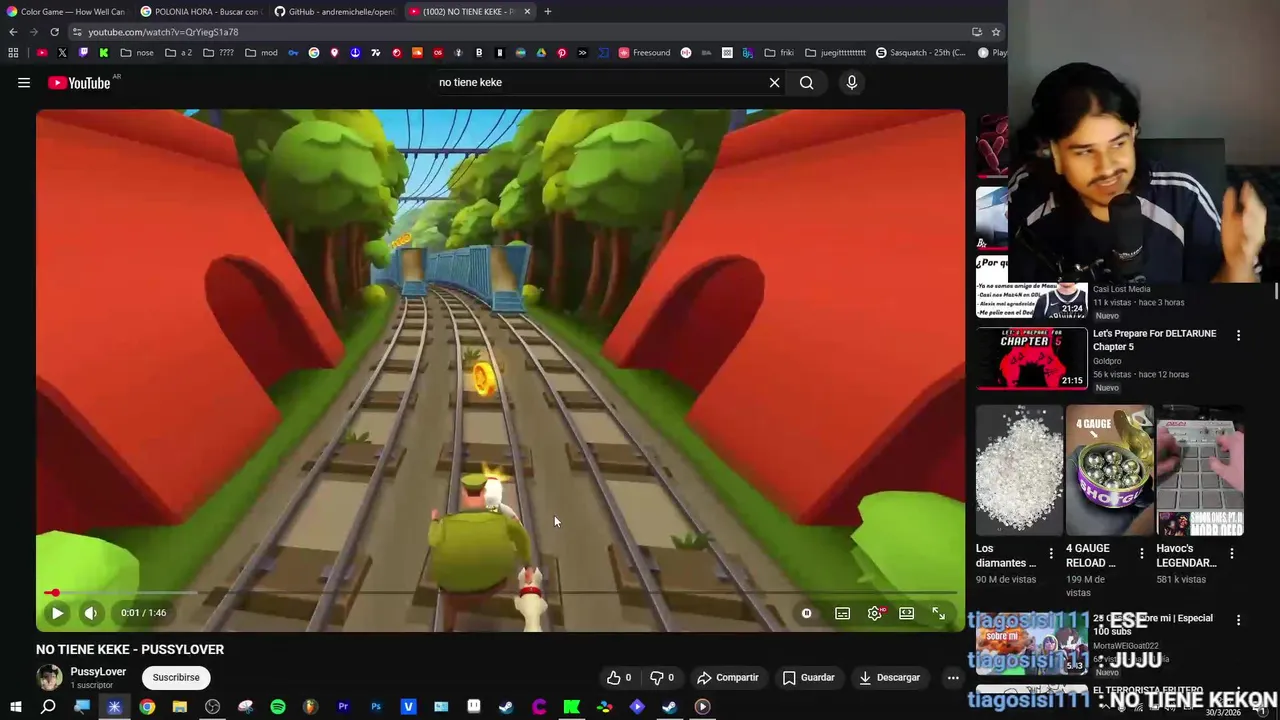The width and height of the screenshot is (1280, 720).
Task: Open the browser apps grid shortcut
Action: pos(13,53)
